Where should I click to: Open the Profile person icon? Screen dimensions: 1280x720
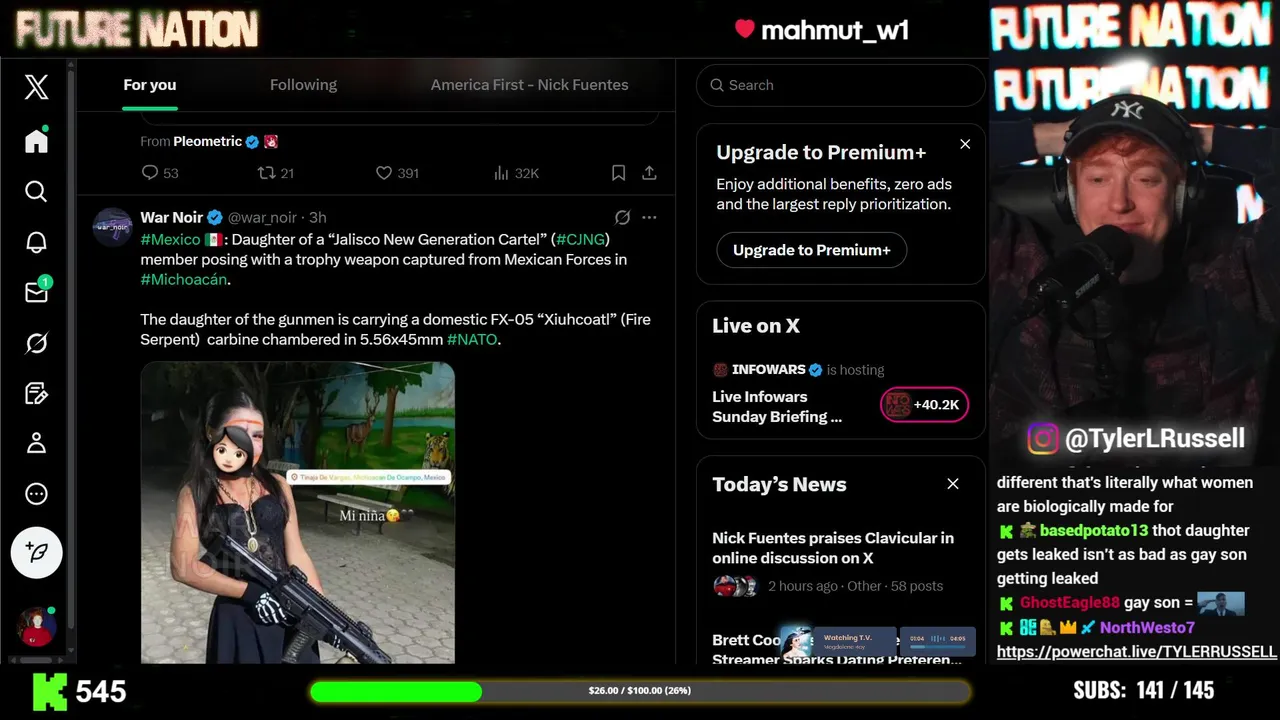click(x=36, y=443)
